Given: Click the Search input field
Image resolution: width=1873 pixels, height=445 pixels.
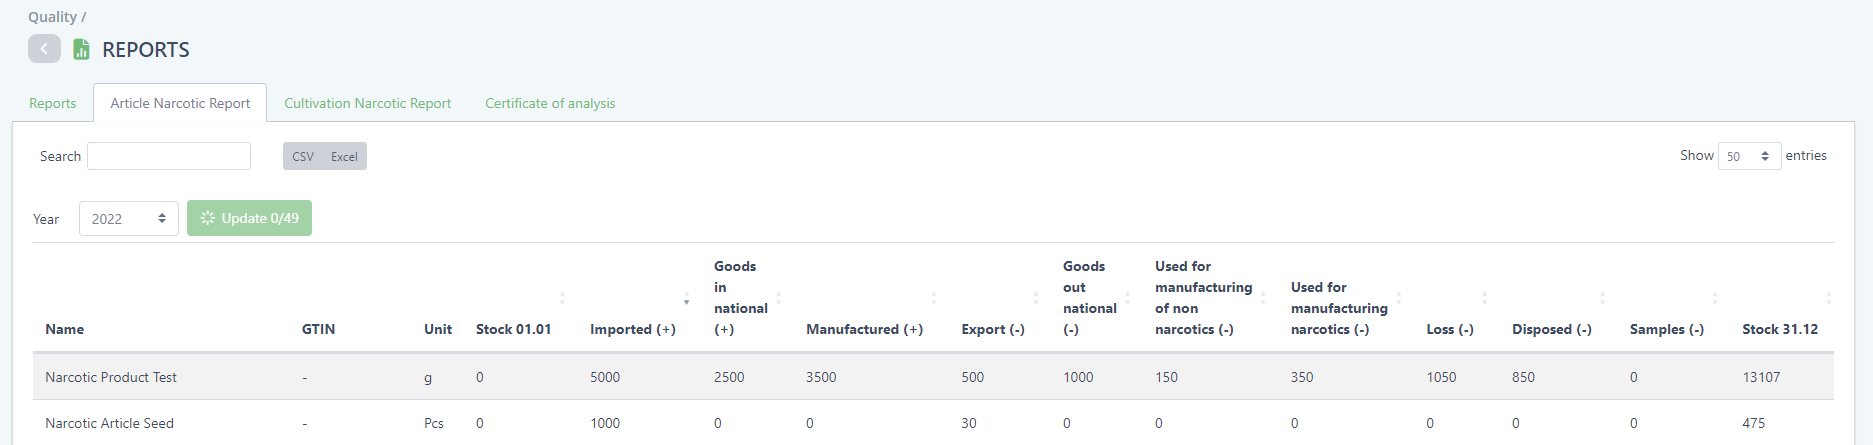Looking at the screenshot, I should pyautogui.click(x=169, y=156).
